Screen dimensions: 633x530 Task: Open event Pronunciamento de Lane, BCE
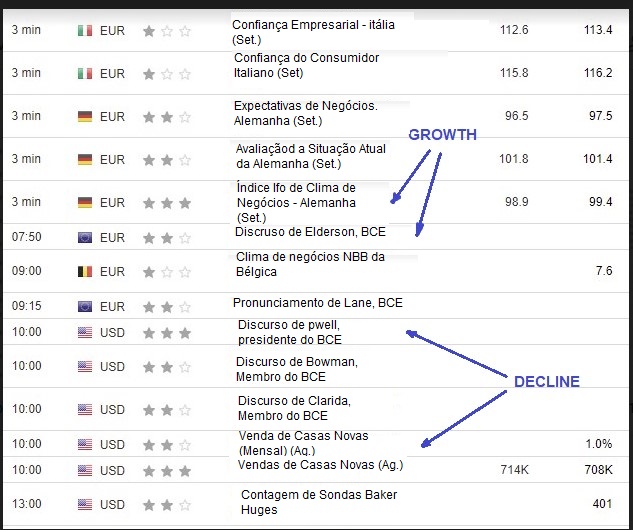pos(318,303)
